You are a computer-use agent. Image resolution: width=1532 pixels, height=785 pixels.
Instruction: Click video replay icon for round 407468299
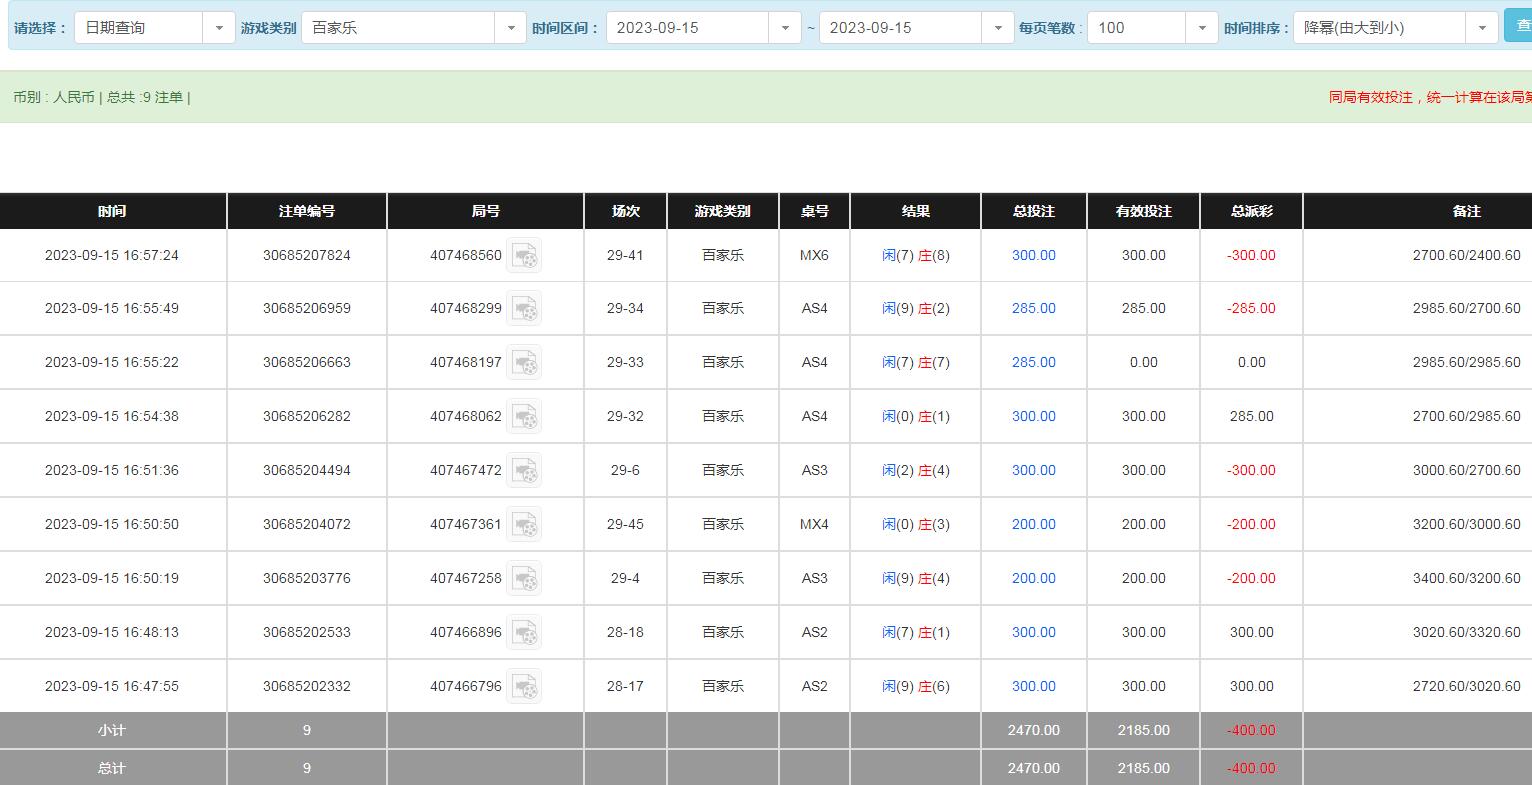click(x=524, y=309)
